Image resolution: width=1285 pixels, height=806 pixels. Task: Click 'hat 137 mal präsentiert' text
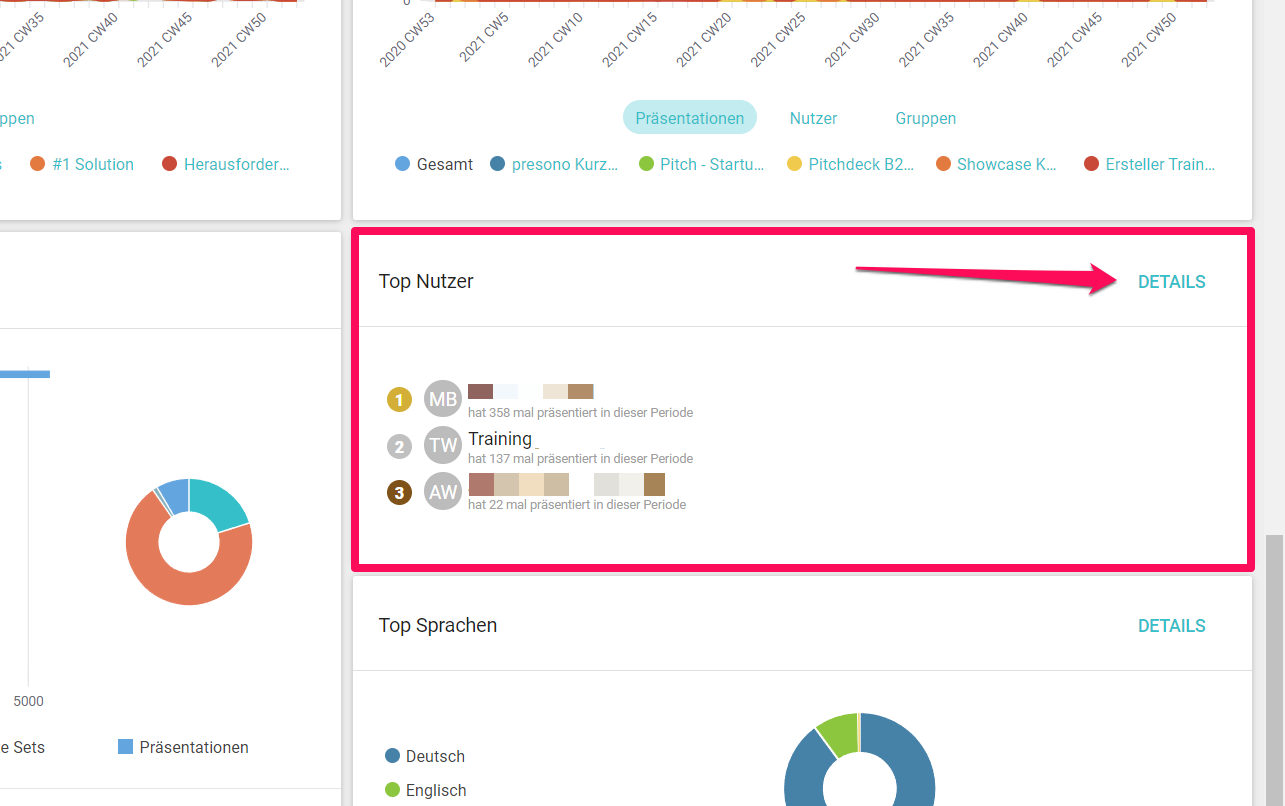580,458
